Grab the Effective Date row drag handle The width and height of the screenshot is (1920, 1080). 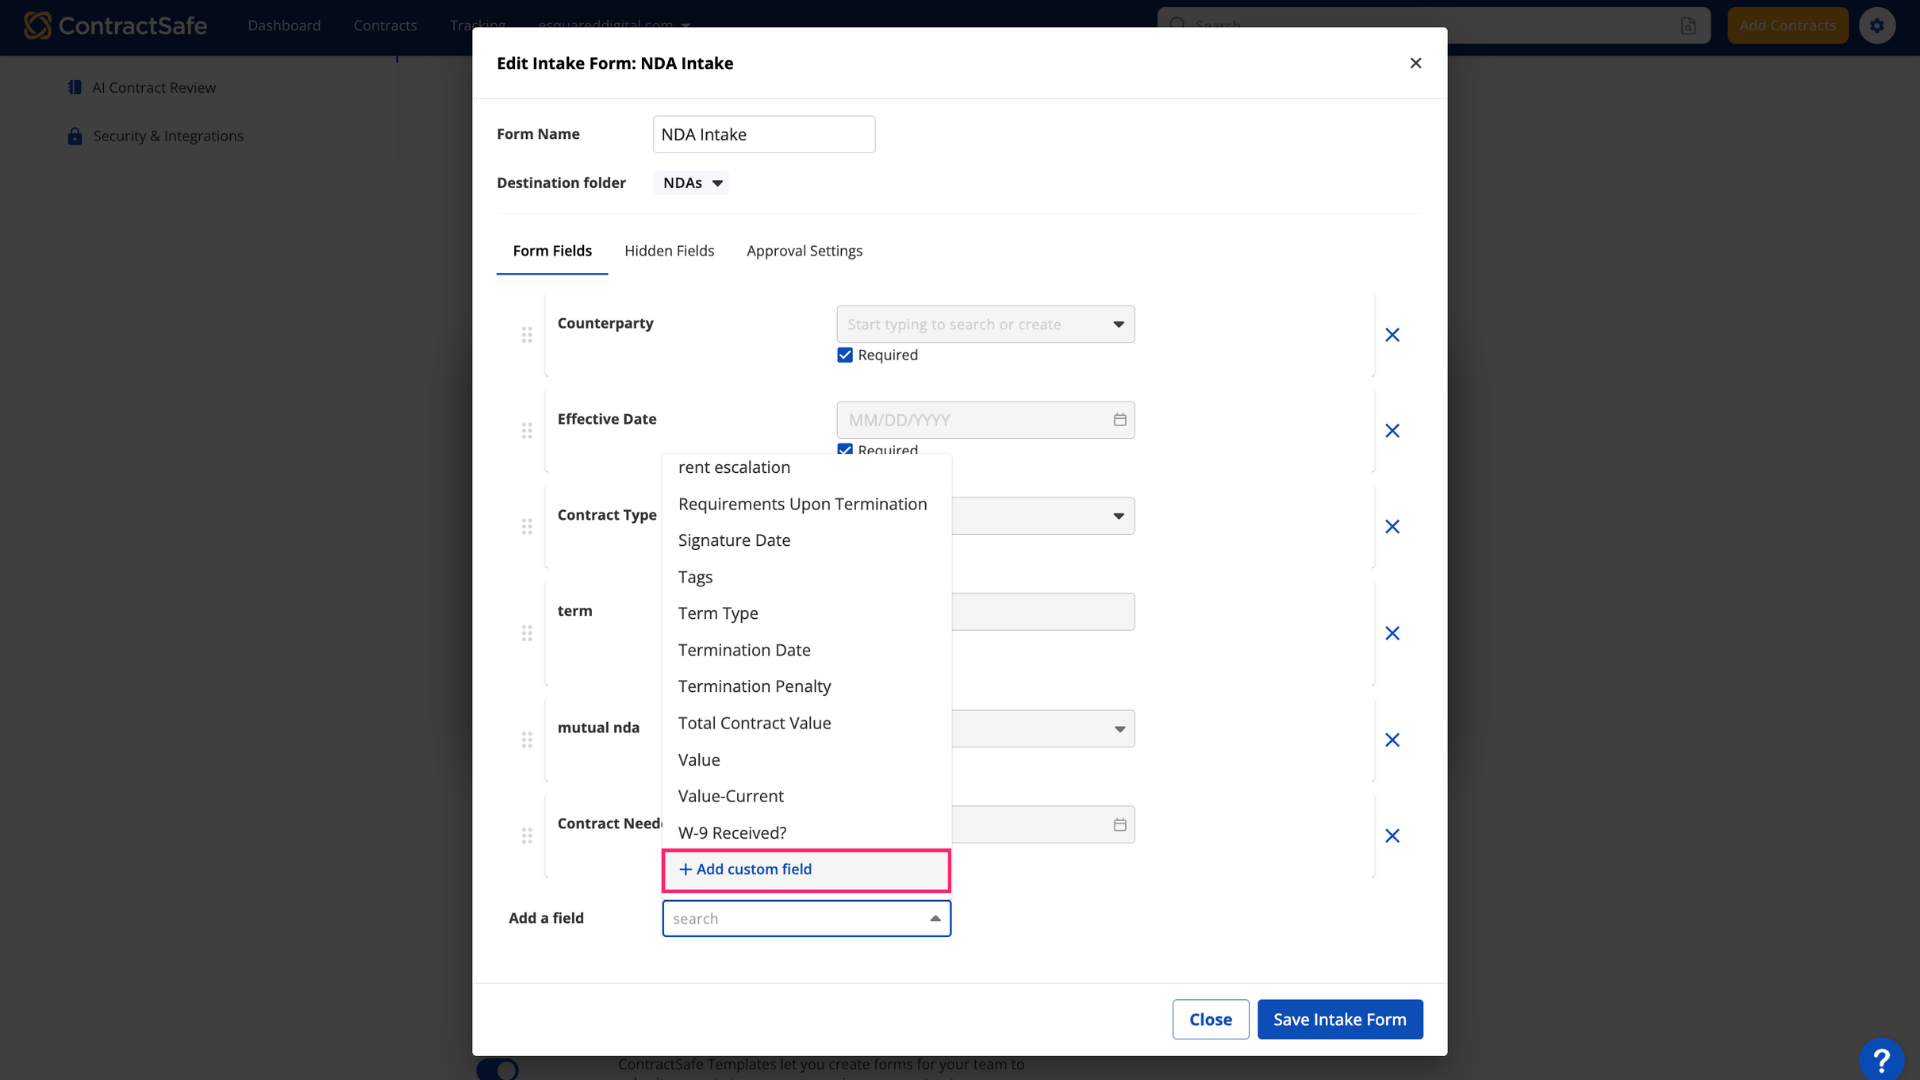pyautogui.click(x=527, y=431)
